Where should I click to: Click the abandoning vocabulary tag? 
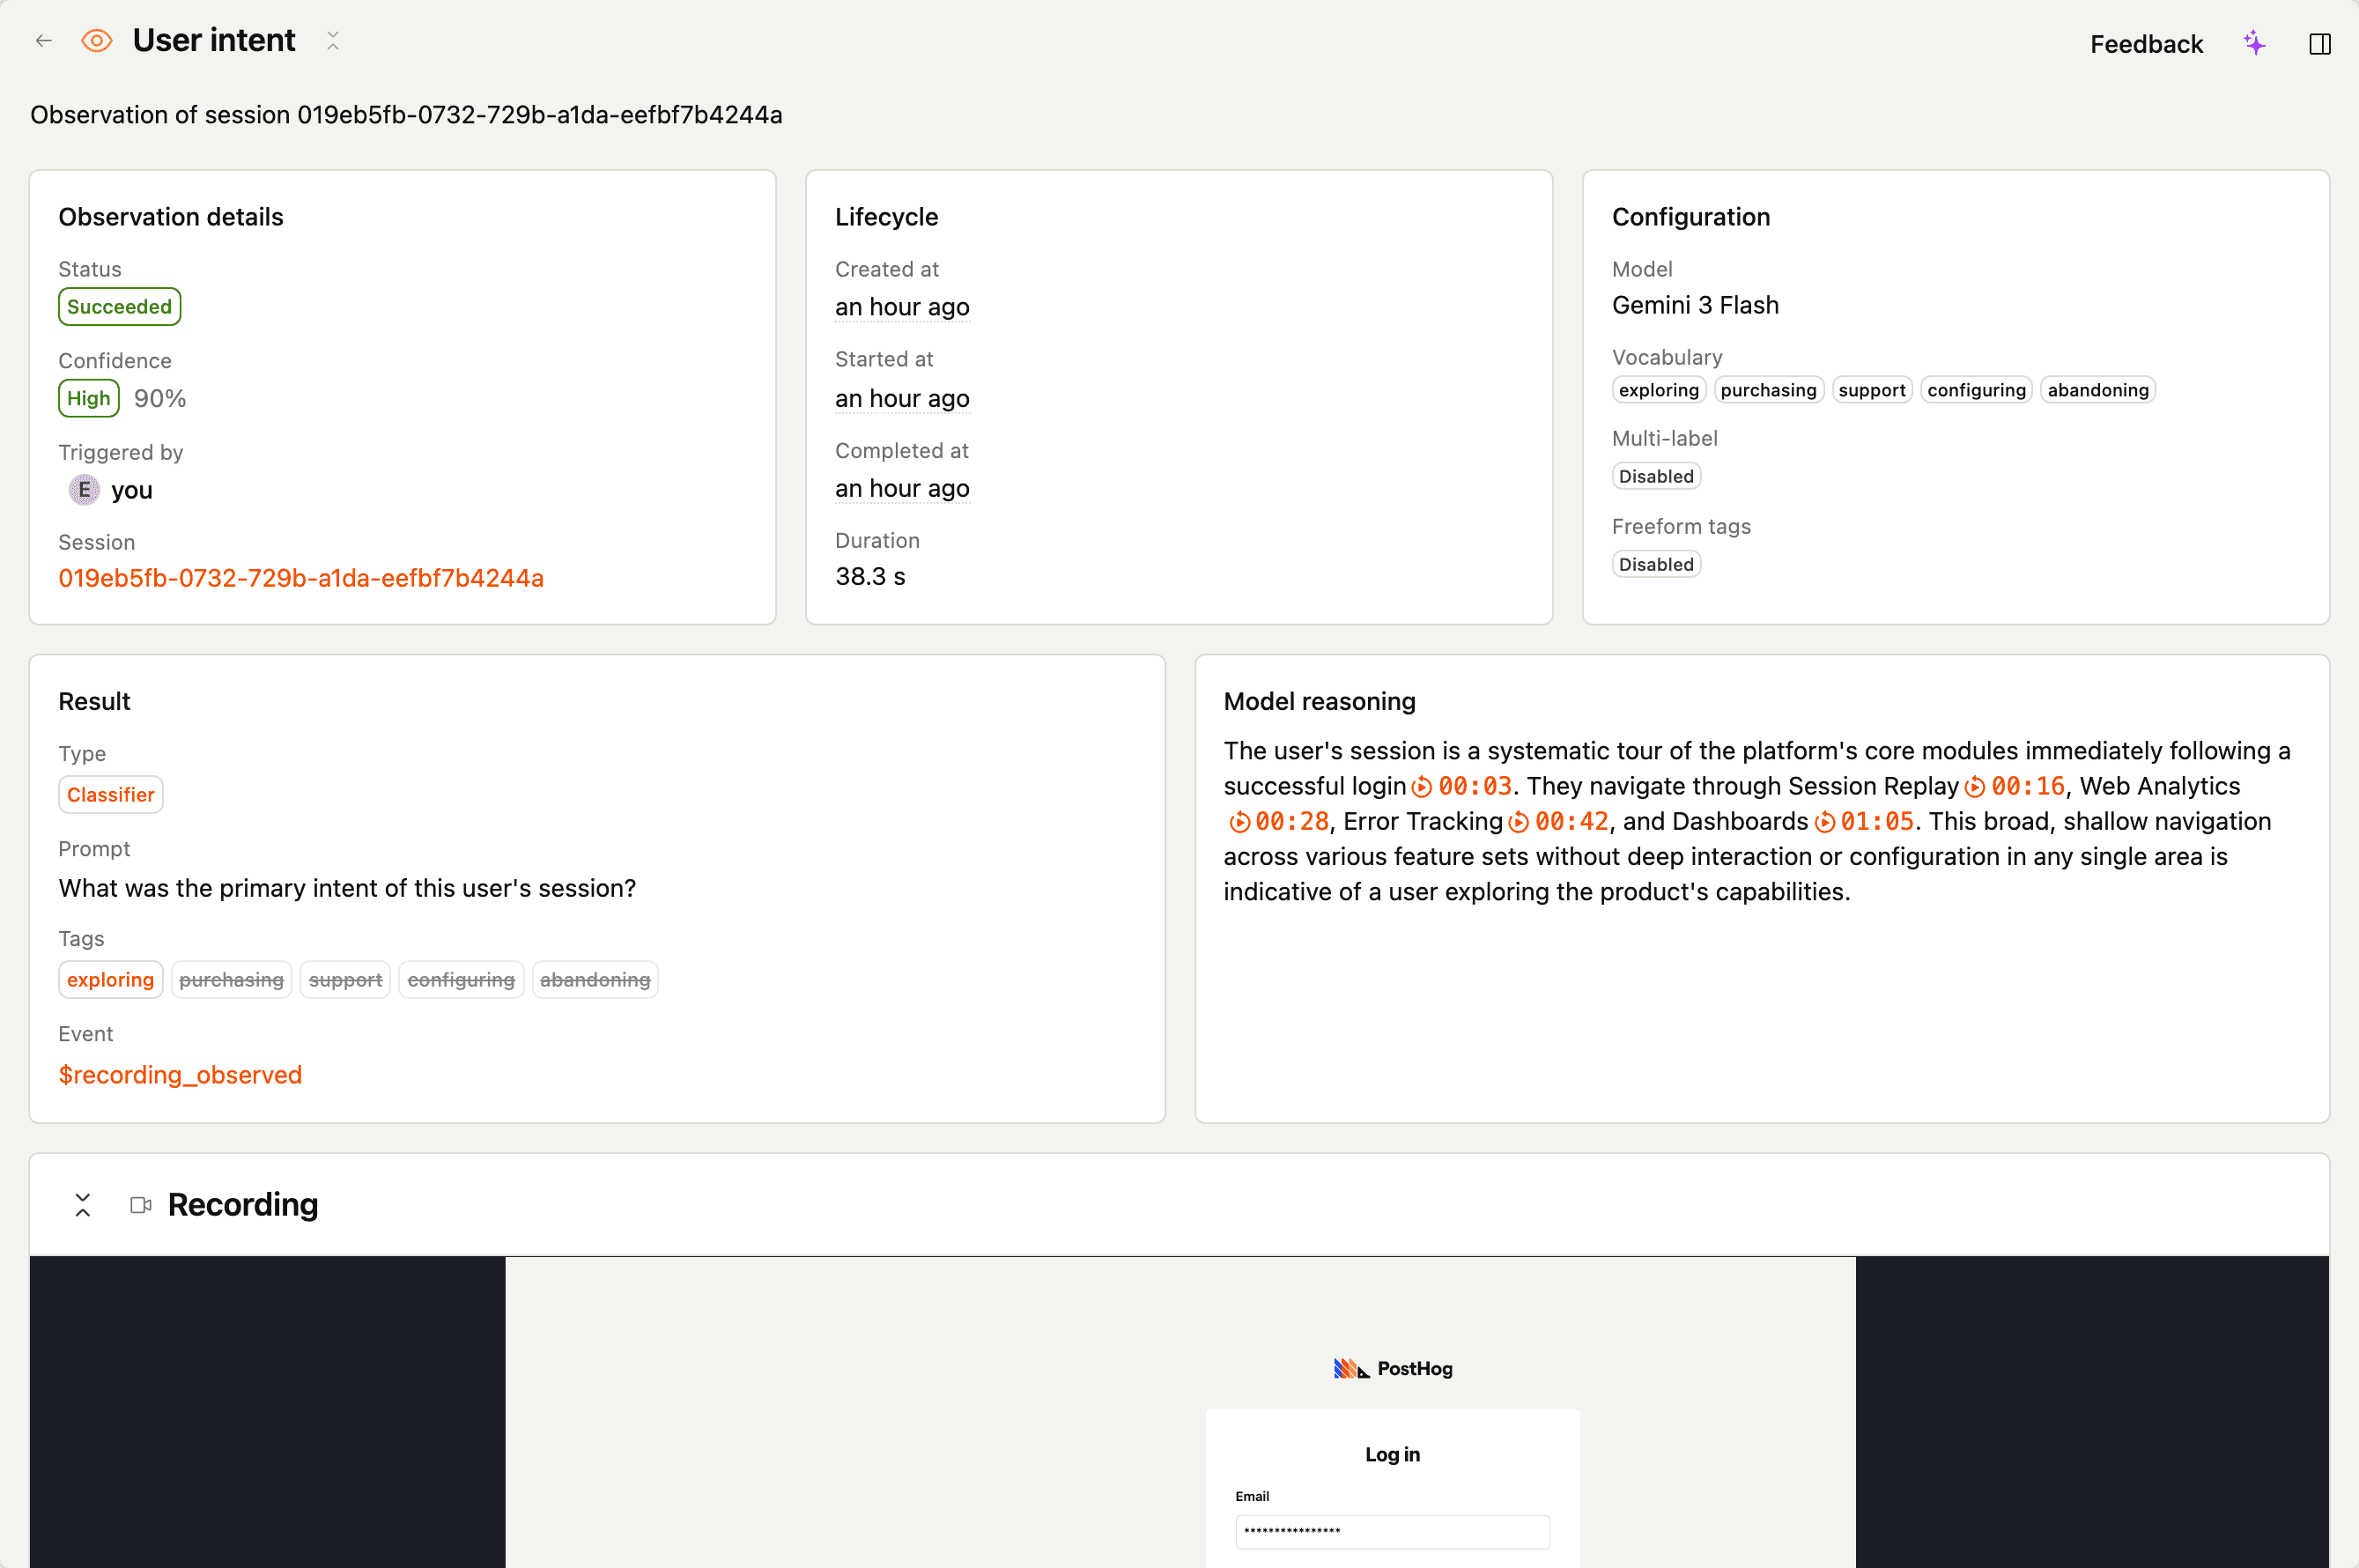coord(2098,390)
